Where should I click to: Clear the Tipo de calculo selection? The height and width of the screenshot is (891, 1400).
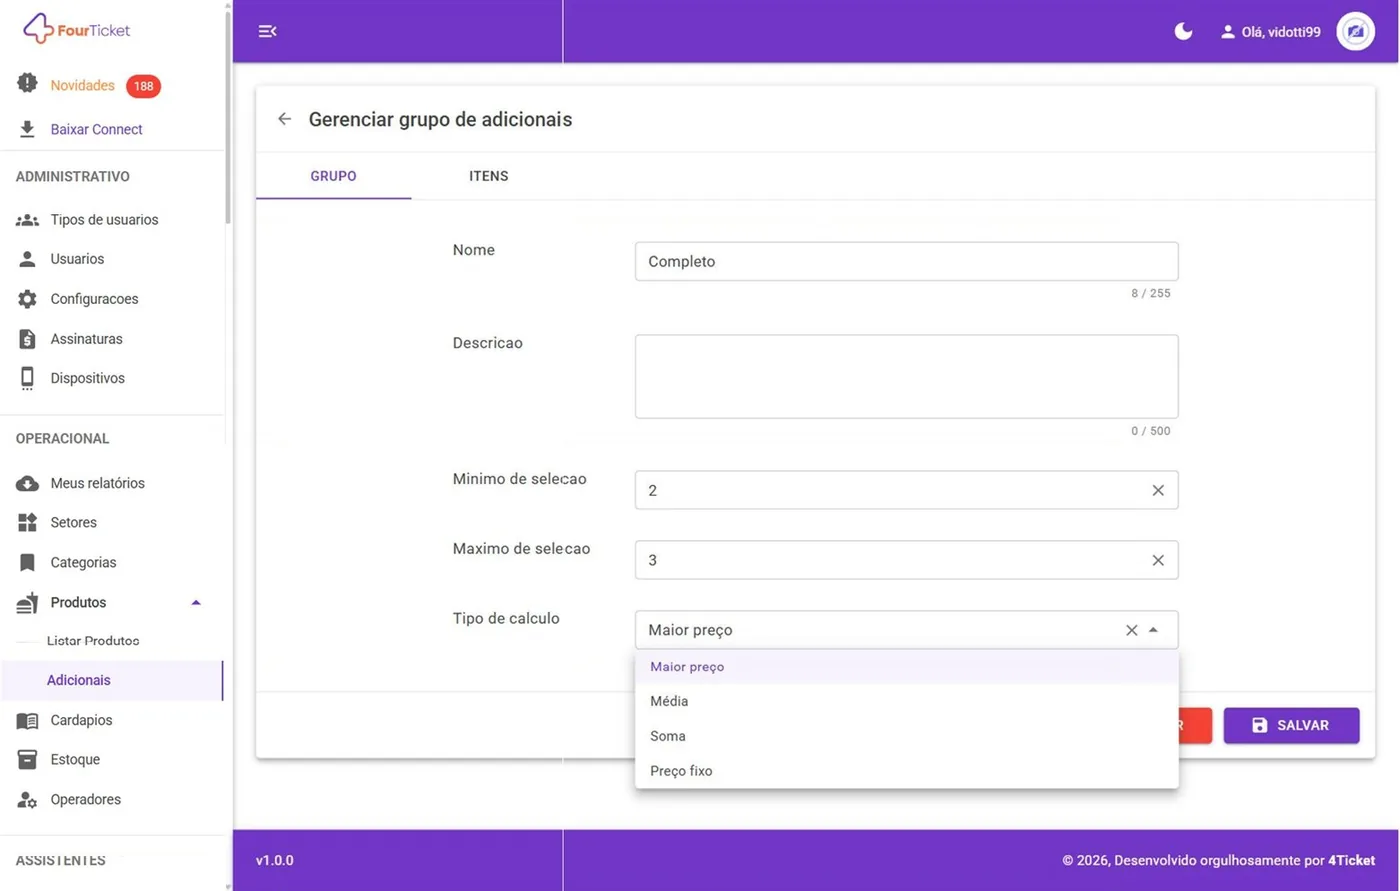1132,630
